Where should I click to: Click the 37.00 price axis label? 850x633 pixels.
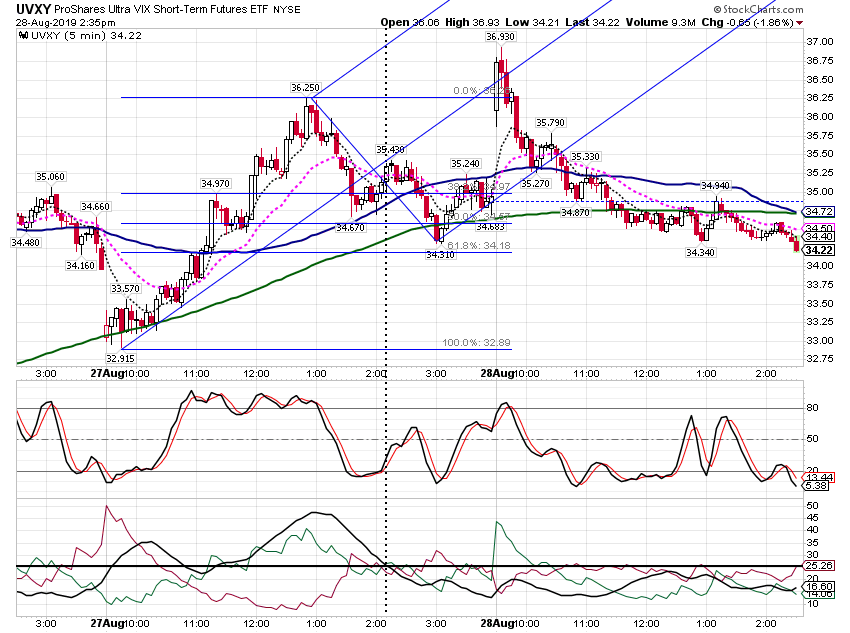(x=820, y=42)
